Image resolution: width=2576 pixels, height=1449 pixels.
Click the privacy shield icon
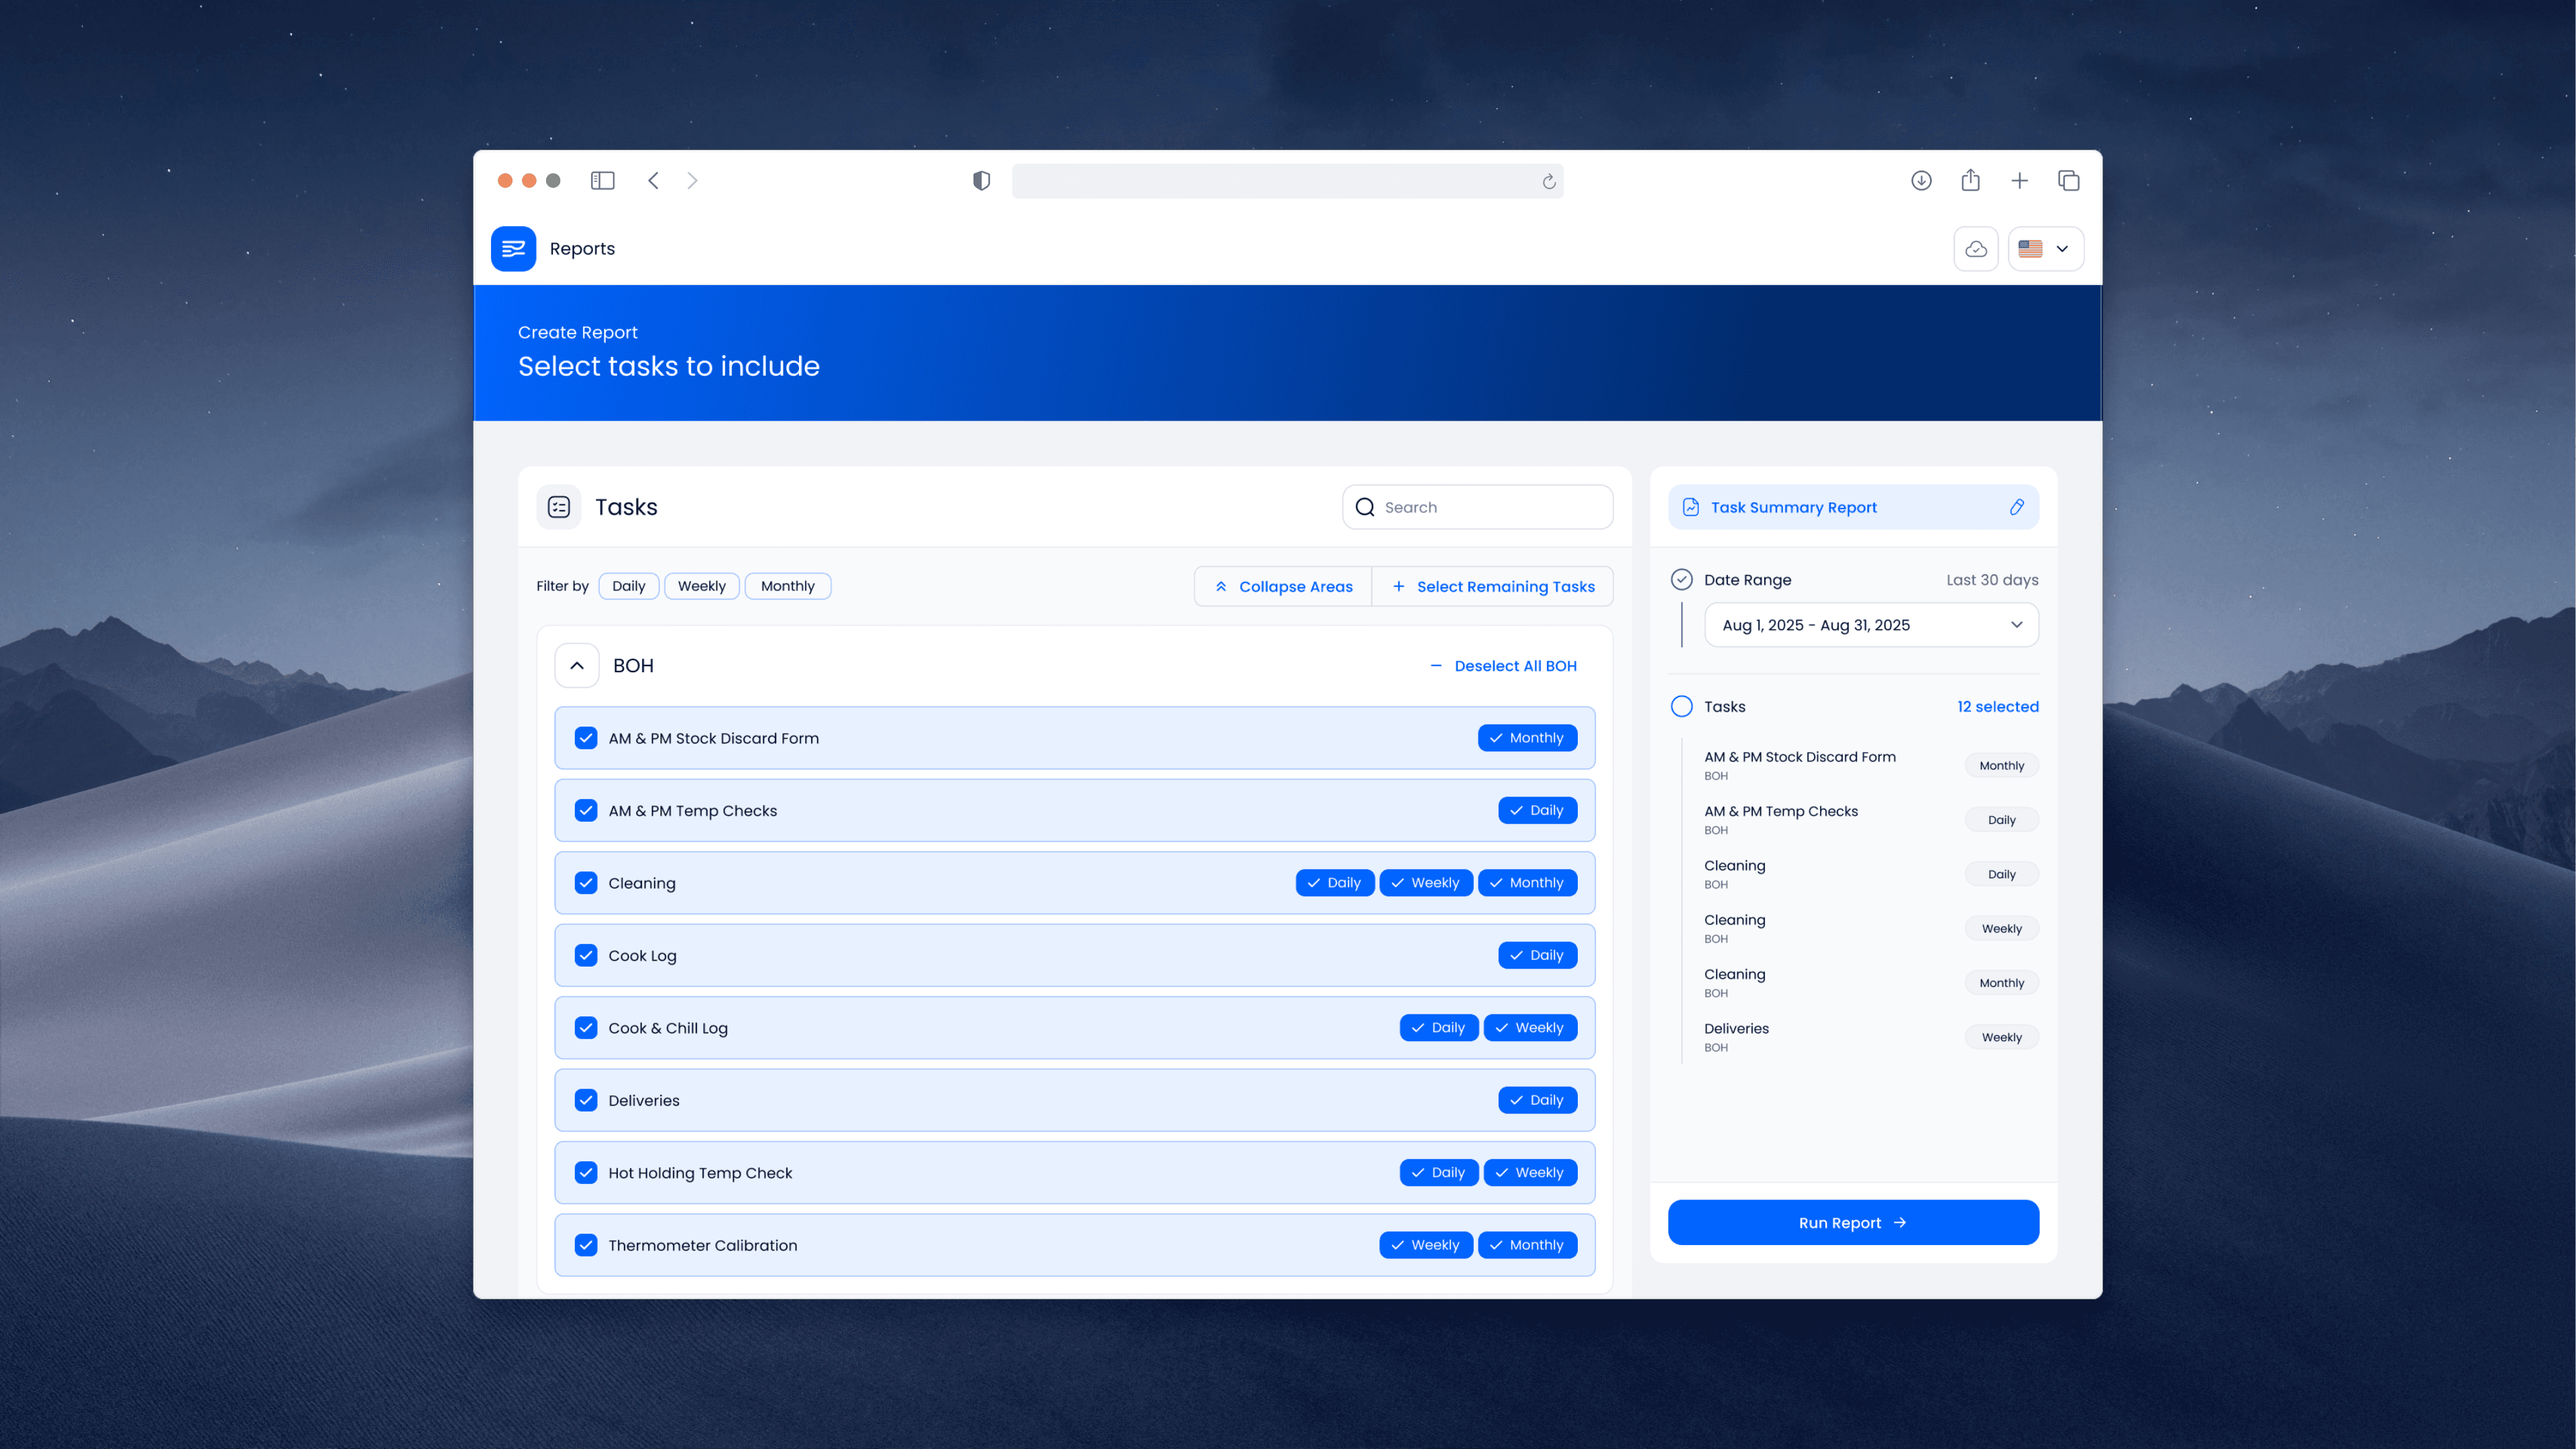pos(981,180)
